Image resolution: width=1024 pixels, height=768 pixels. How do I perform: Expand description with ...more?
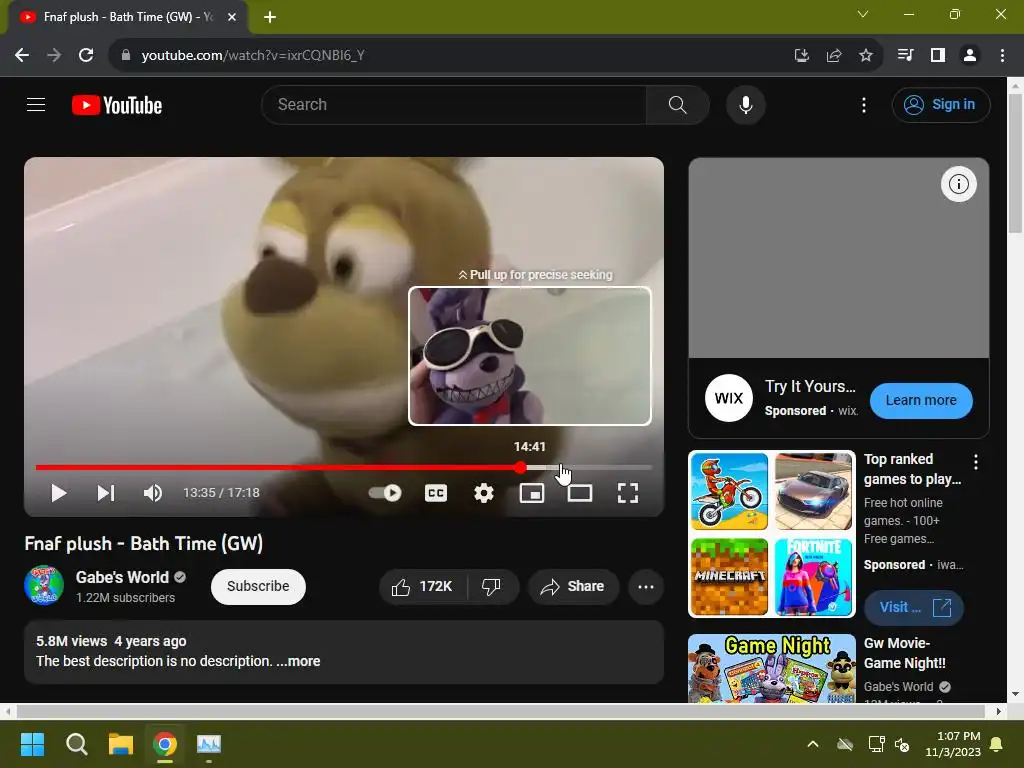point(298,661)
